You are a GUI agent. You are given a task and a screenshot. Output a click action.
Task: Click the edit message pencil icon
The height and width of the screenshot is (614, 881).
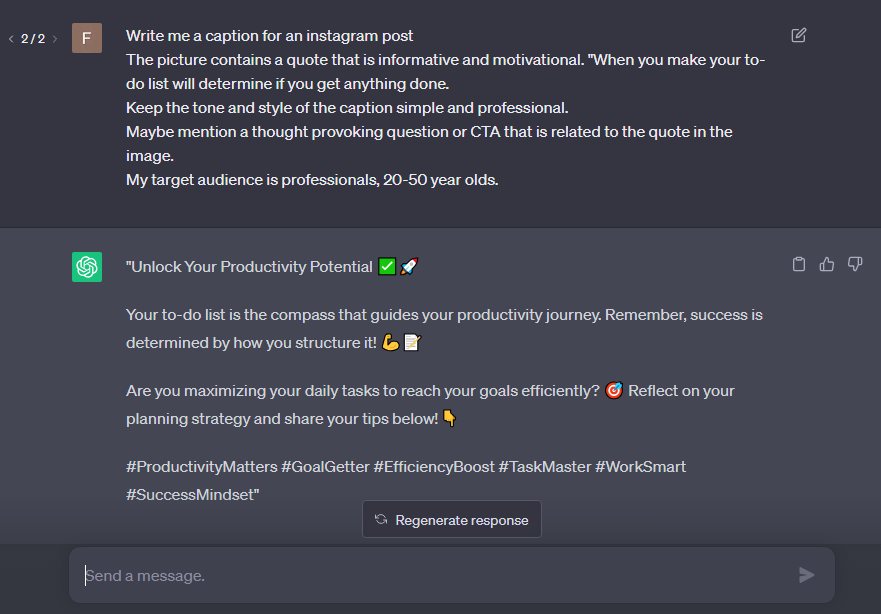798,36
